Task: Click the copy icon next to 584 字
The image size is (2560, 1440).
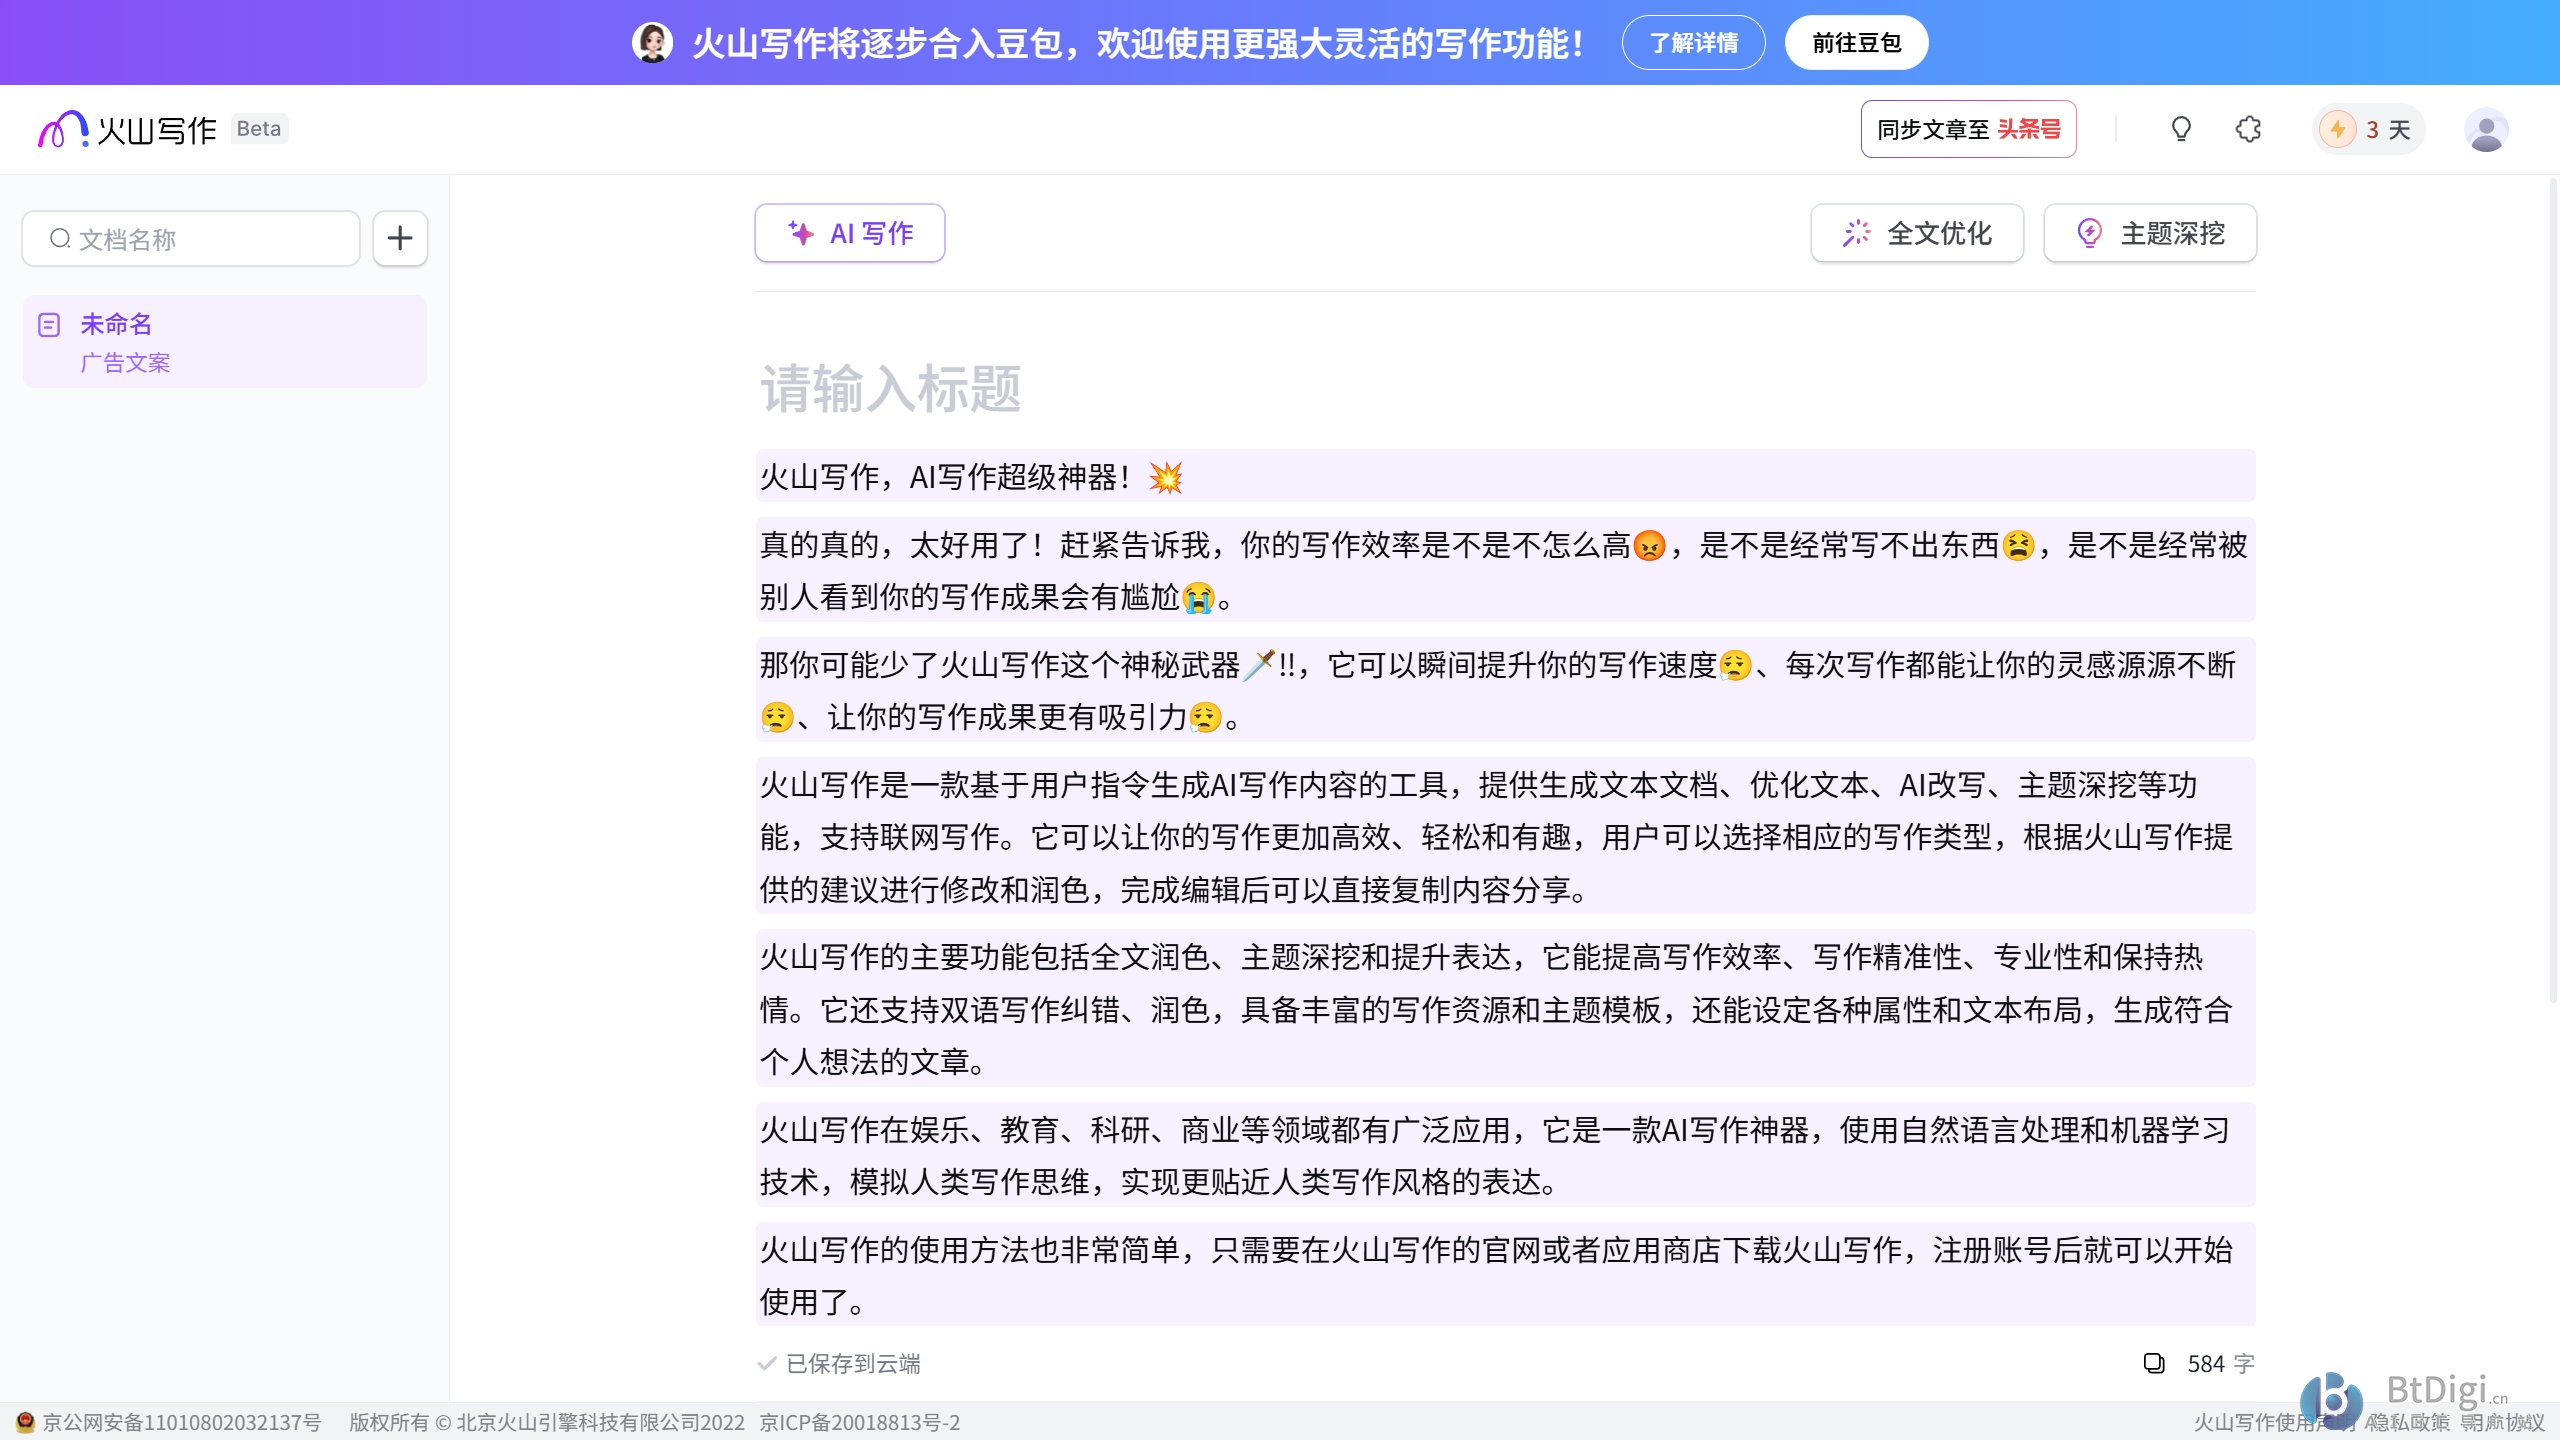Action: tap(2154, 1363)
